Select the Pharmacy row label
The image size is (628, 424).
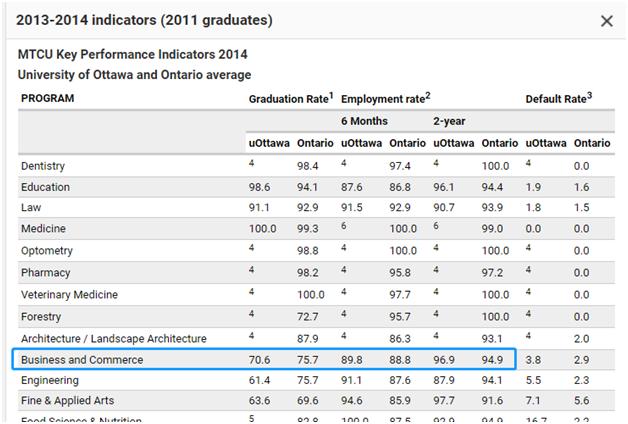pos(46,273)
